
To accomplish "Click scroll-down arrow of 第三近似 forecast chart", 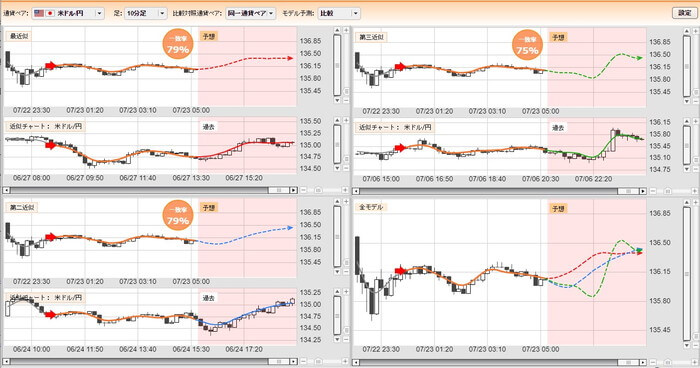I will 687,101.
